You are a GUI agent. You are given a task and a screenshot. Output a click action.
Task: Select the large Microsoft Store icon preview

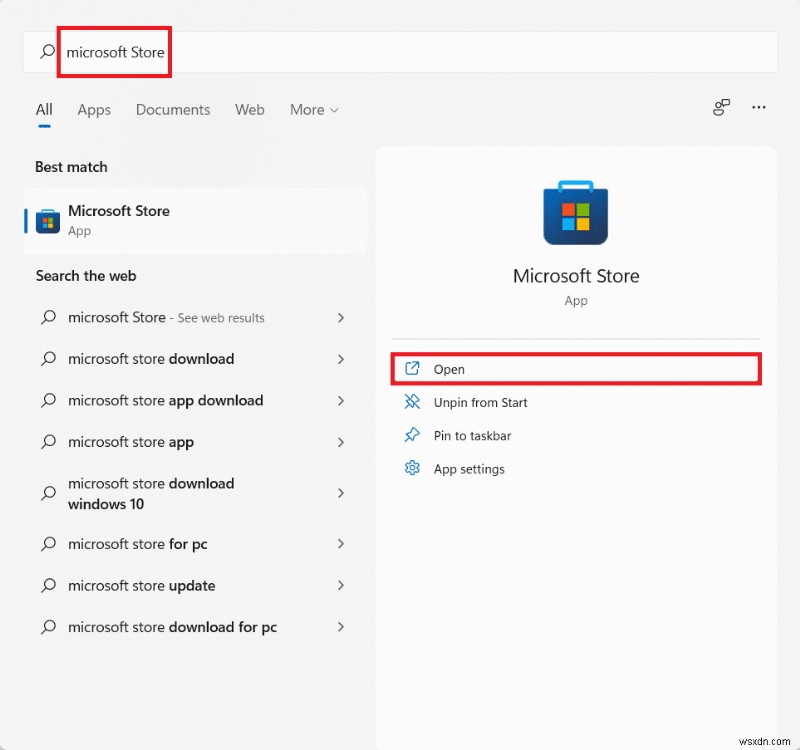[x=576, y=212]
